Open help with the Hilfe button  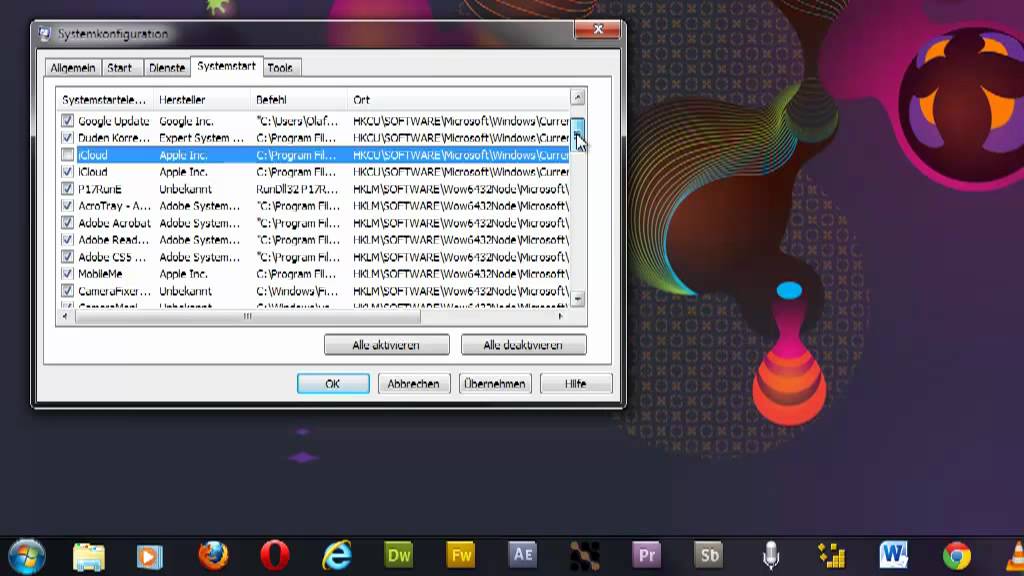(x=575, y=383)
